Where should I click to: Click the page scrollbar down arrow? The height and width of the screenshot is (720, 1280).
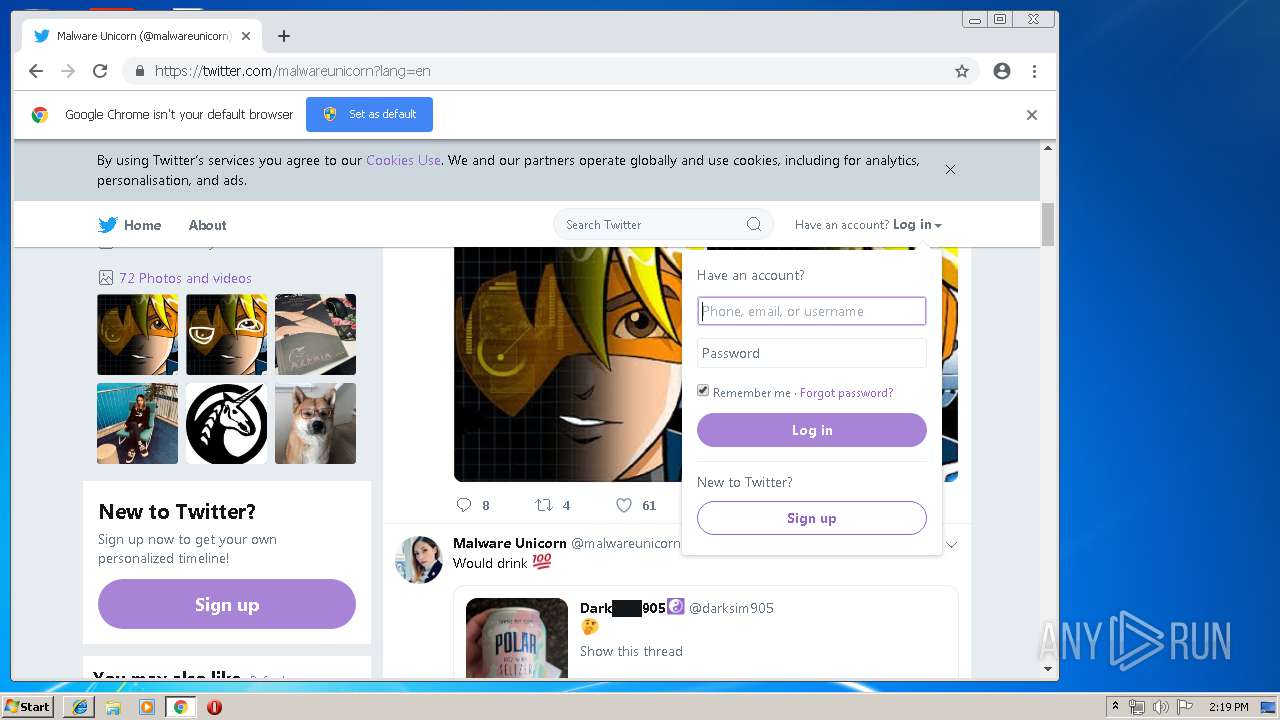1048,669
